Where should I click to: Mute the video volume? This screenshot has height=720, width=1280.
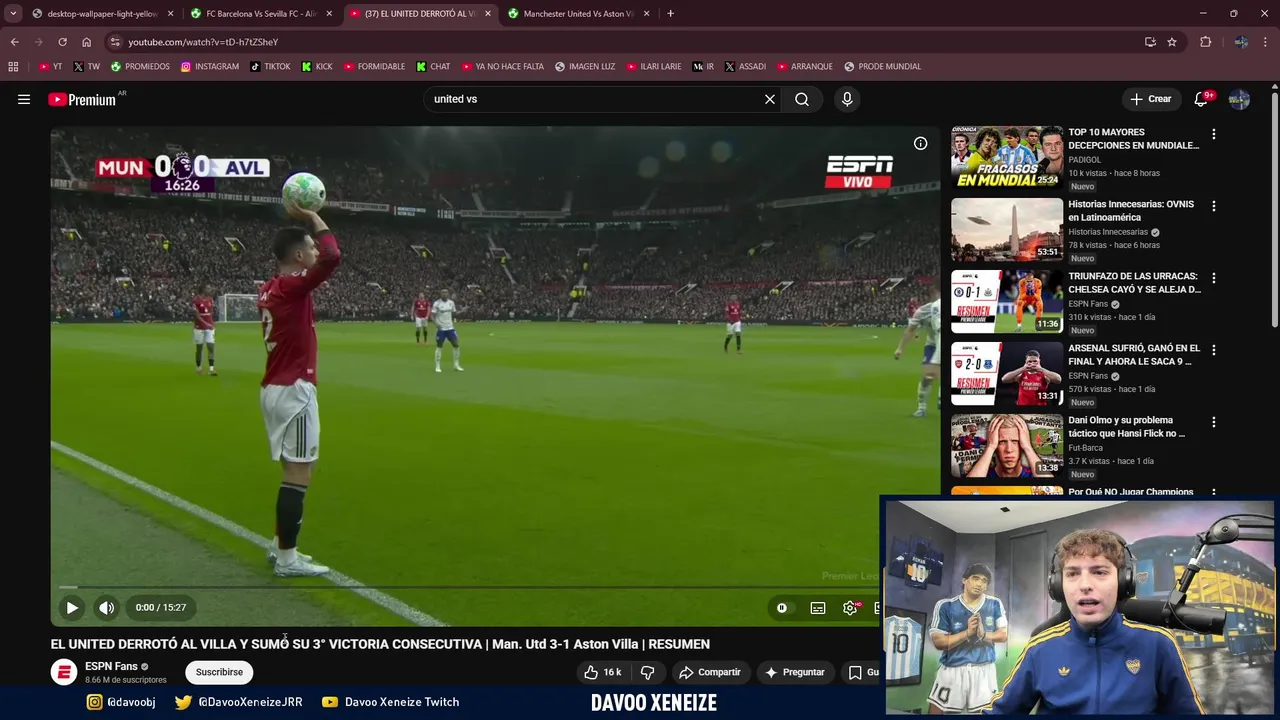point(107,607)
